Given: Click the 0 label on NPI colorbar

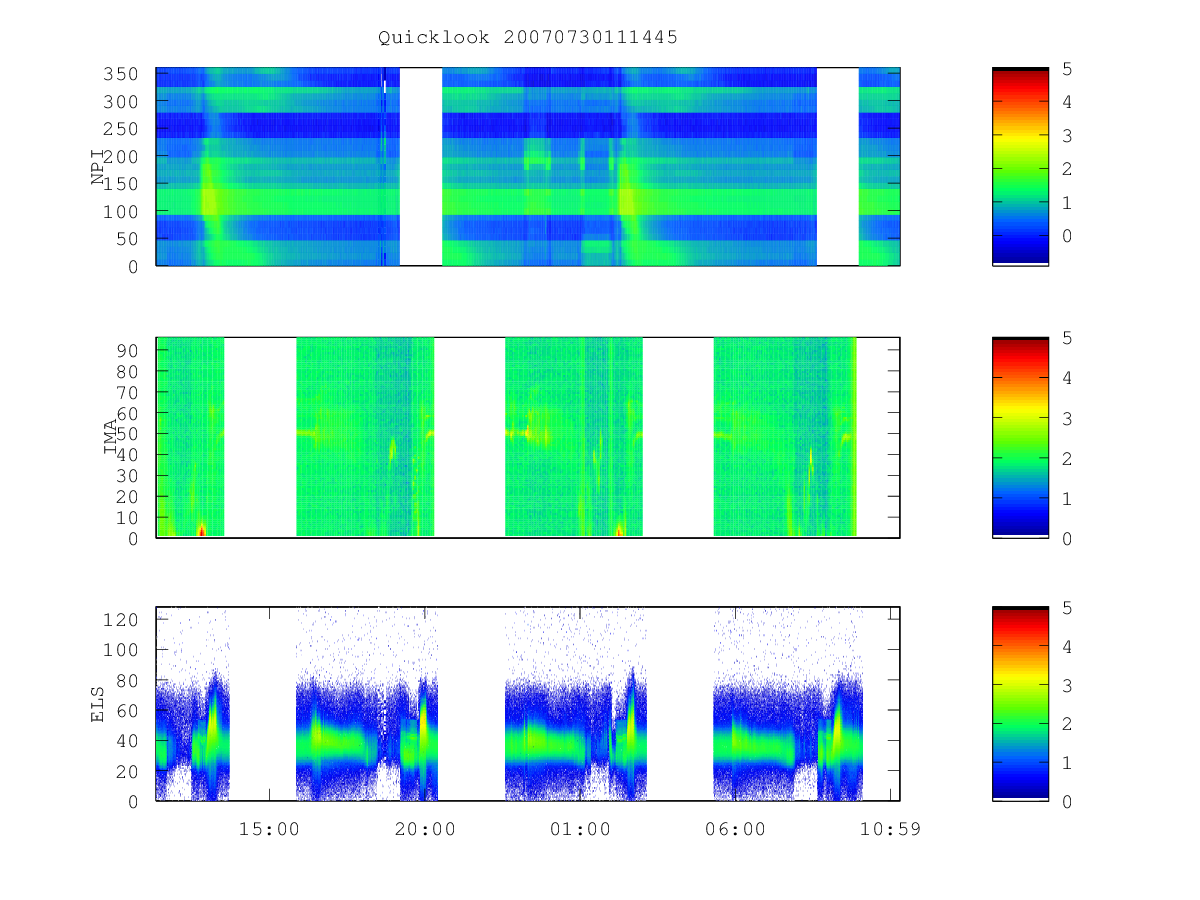Looking at the screenshot, I should [1068, 236].
